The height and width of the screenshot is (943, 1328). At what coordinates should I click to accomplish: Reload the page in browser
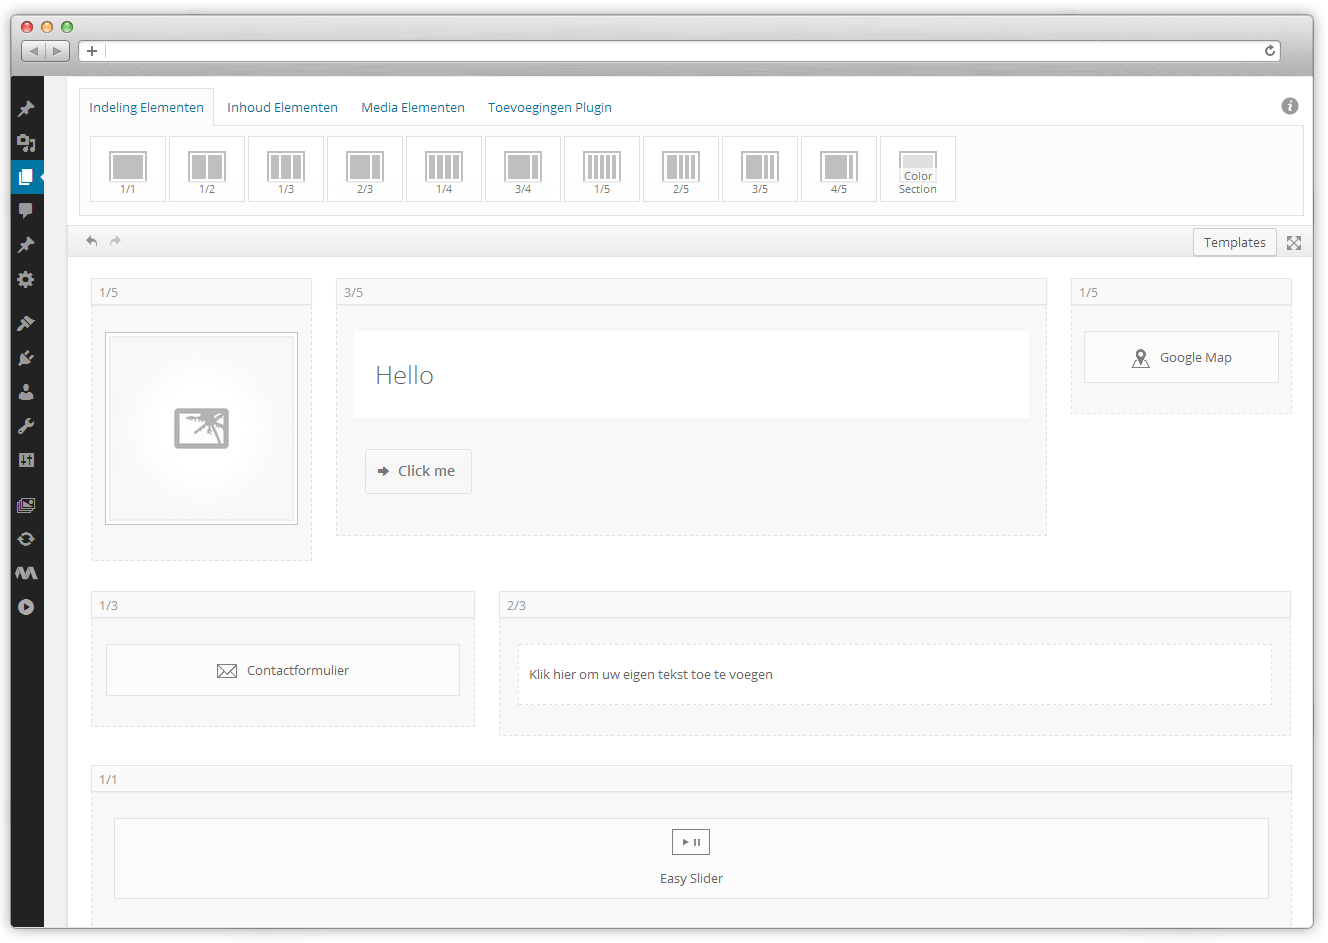(1270, 51)
